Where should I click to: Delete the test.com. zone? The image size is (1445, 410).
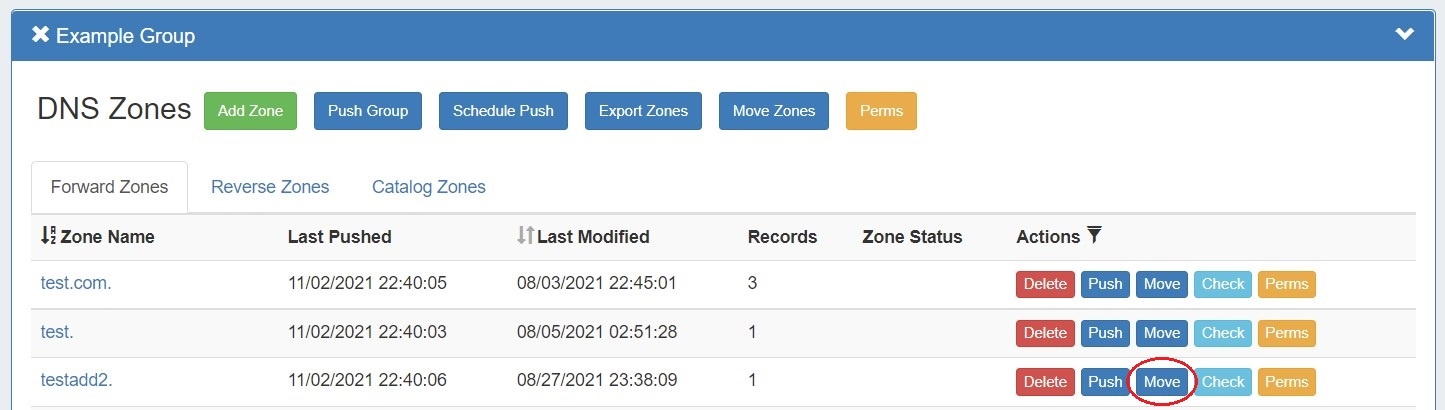tap(1045, 284)
